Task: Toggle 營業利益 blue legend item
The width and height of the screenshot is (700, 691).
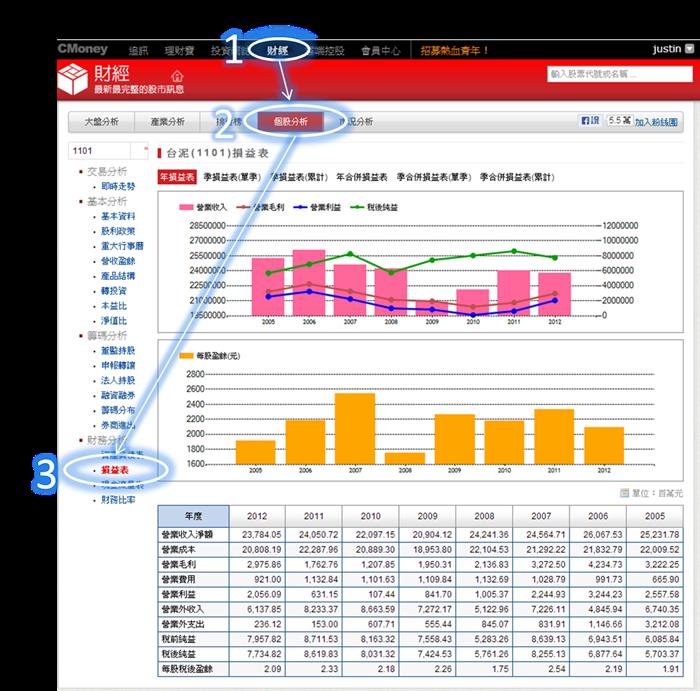Action: coord(317,207)
